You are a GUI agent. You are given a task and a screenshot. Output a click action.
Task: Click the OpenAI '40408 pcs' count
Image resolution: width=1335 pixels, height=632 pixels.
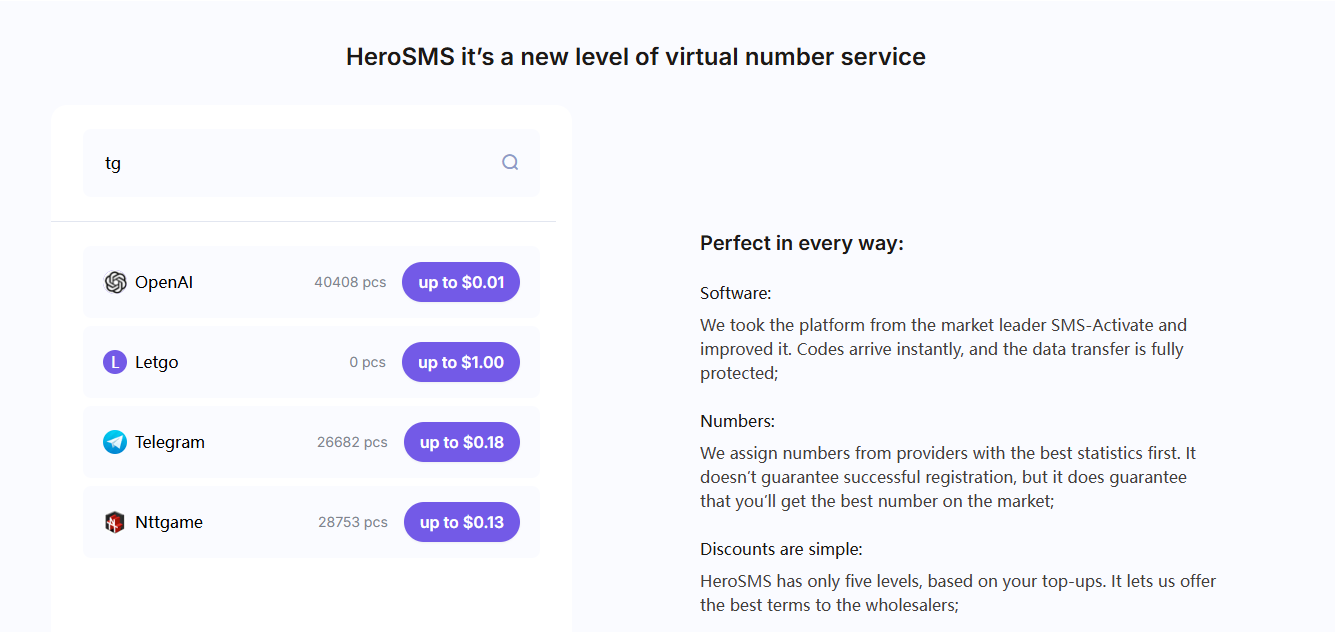click(x=350, y=282)
